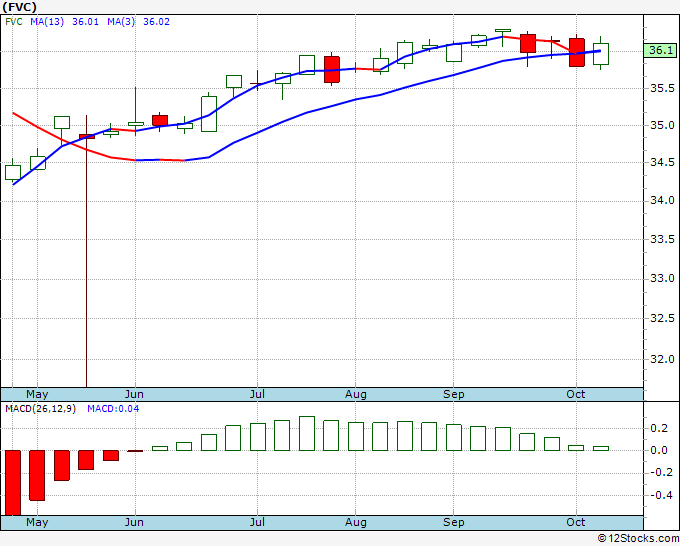The image size is (680, 546).
Task: Click the 33.0 price axis label
Action: (662, 278)
